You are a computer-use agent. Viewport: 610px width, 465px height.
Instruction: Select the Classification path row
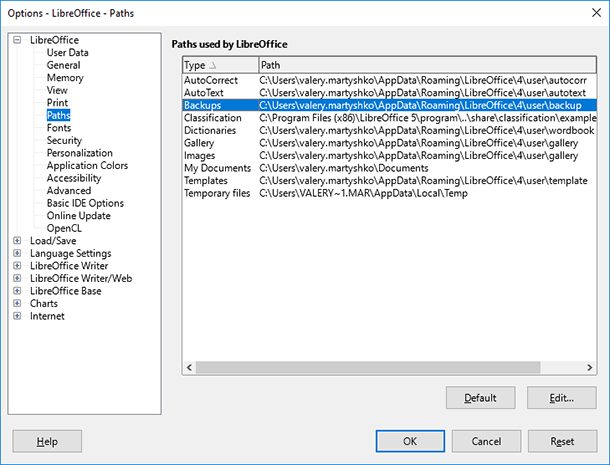(389, 118)
